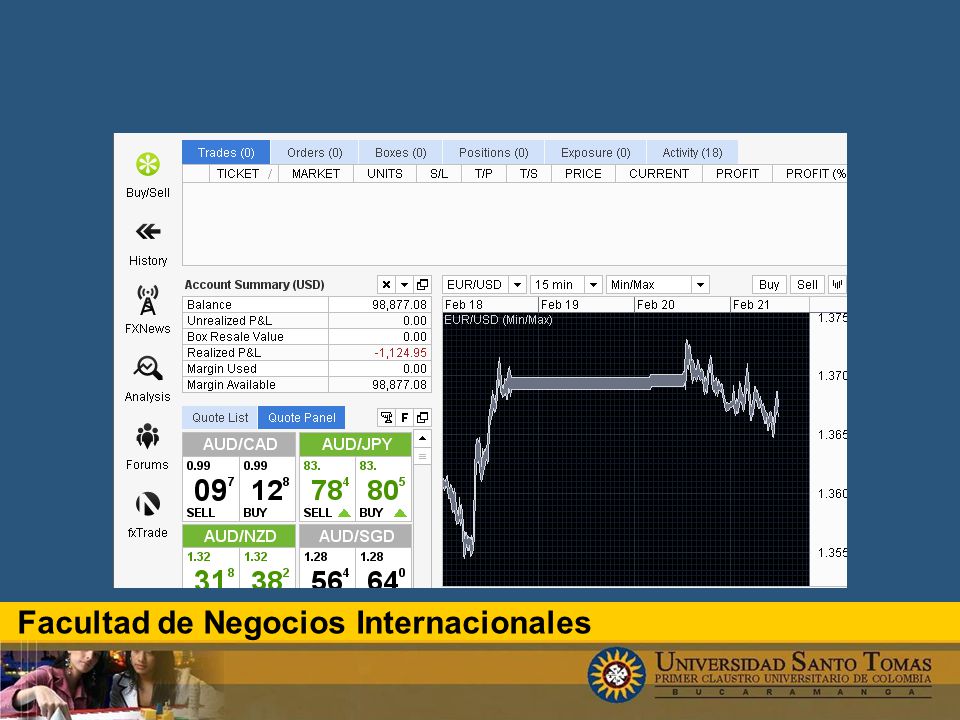This screenshot has height=720, width=960.
Task: Sort by PRICE column header
Action: [583, 174]
